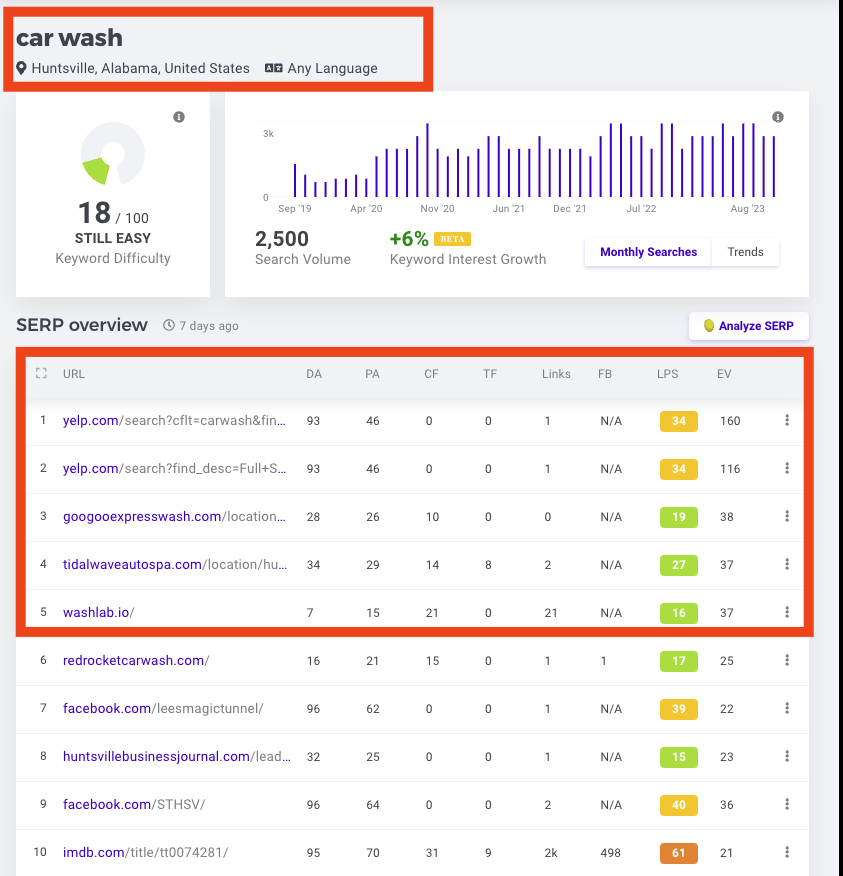Open the washlab.io link
843x876 pixels.
pyautogui.click(x=98, y=613)
